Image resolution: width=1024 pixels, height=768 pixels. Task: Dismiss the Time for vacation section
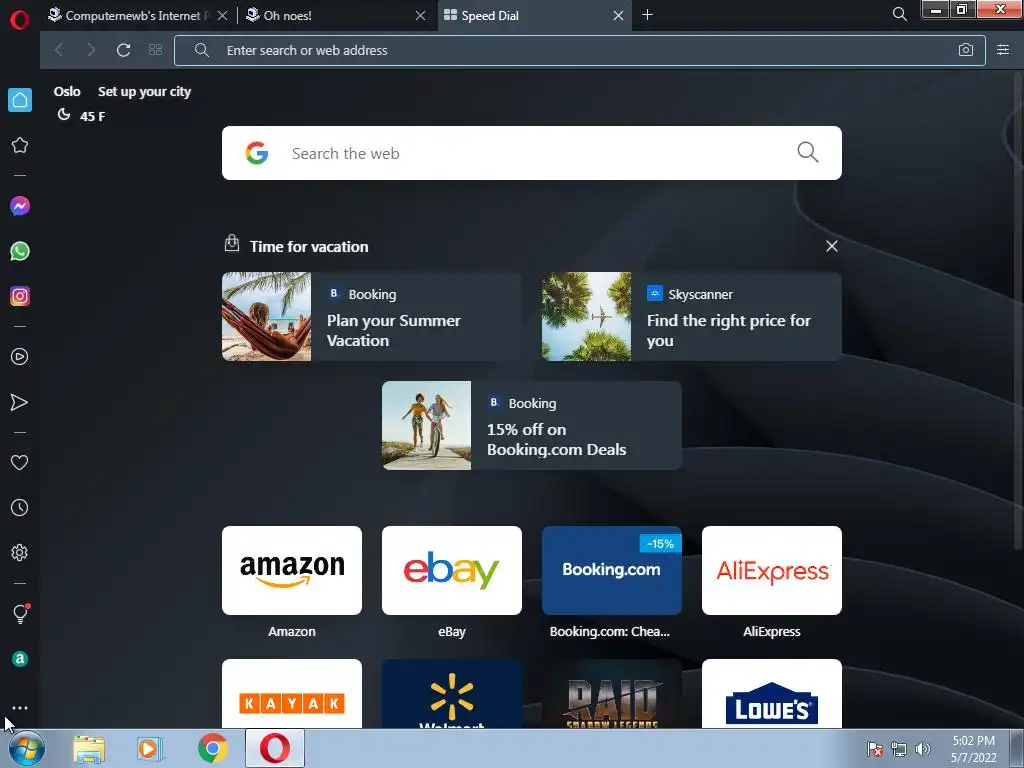(831, 246)
